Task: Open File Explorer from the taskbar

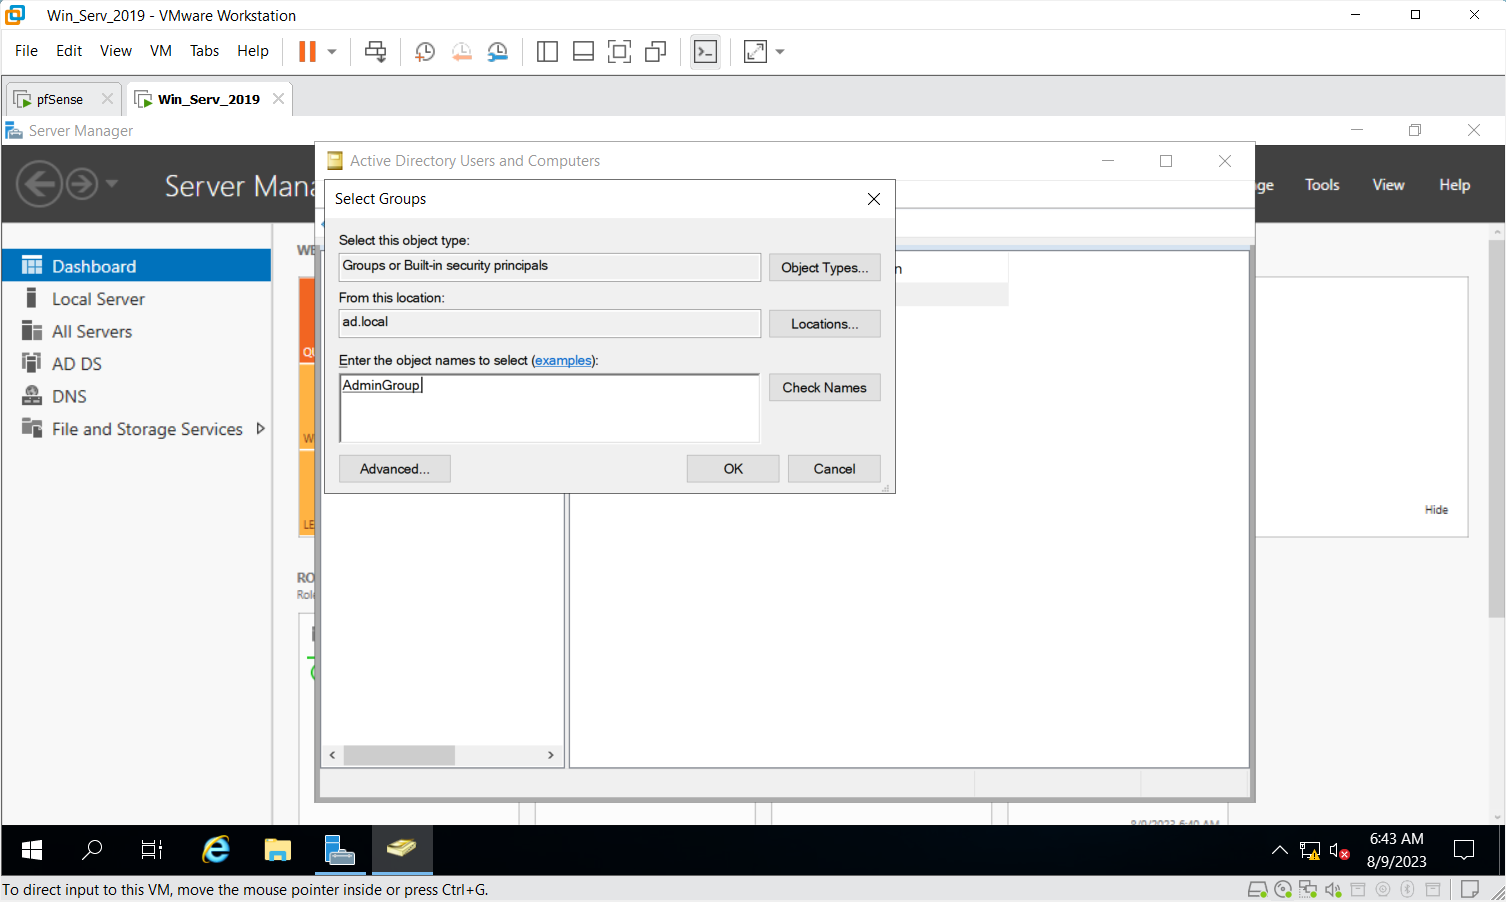Action: click(278, 850)
